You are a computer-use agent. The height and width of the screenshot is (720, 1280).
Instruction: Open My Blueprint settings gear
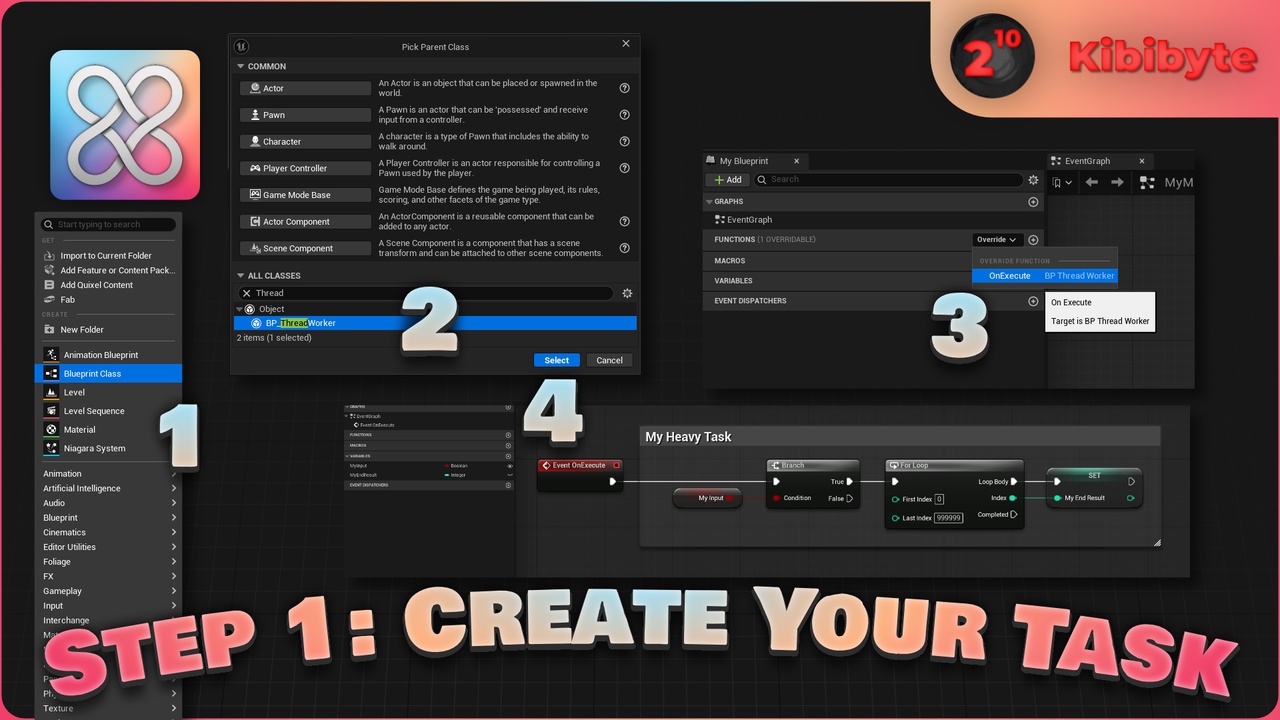(x=1033, y=180)
